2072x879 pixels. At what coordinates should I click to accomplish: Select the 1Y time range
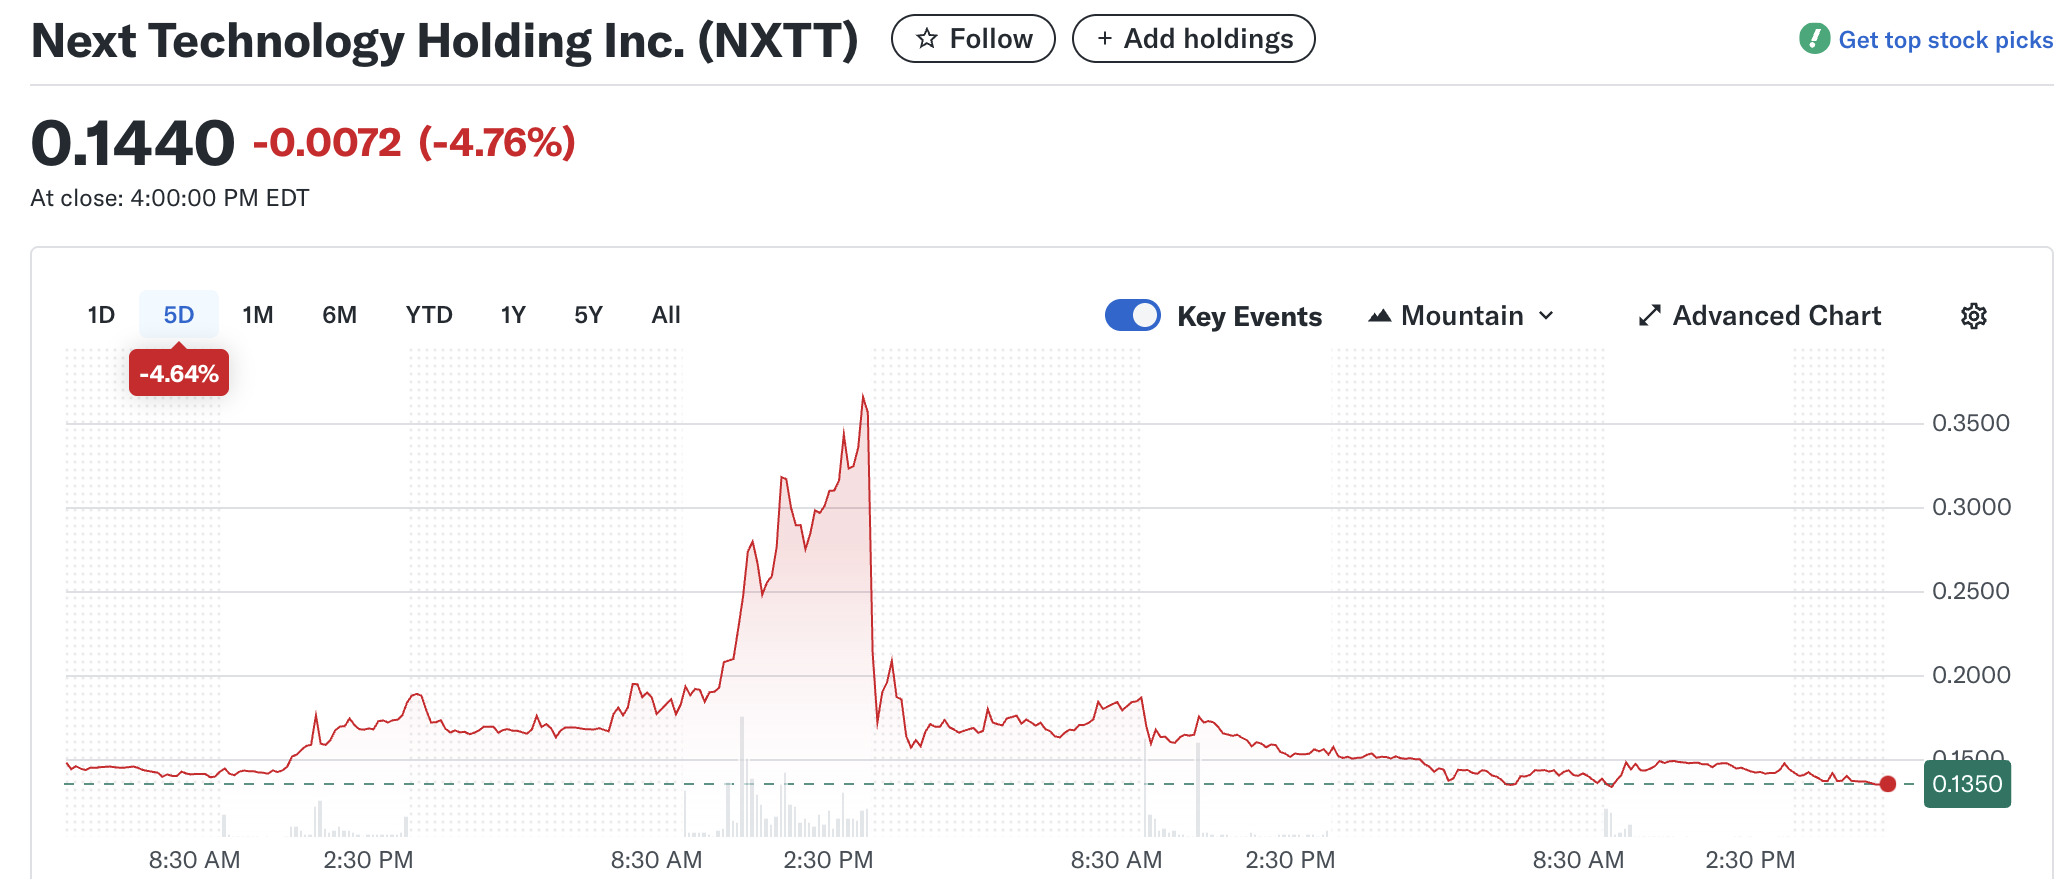(512, 314)
